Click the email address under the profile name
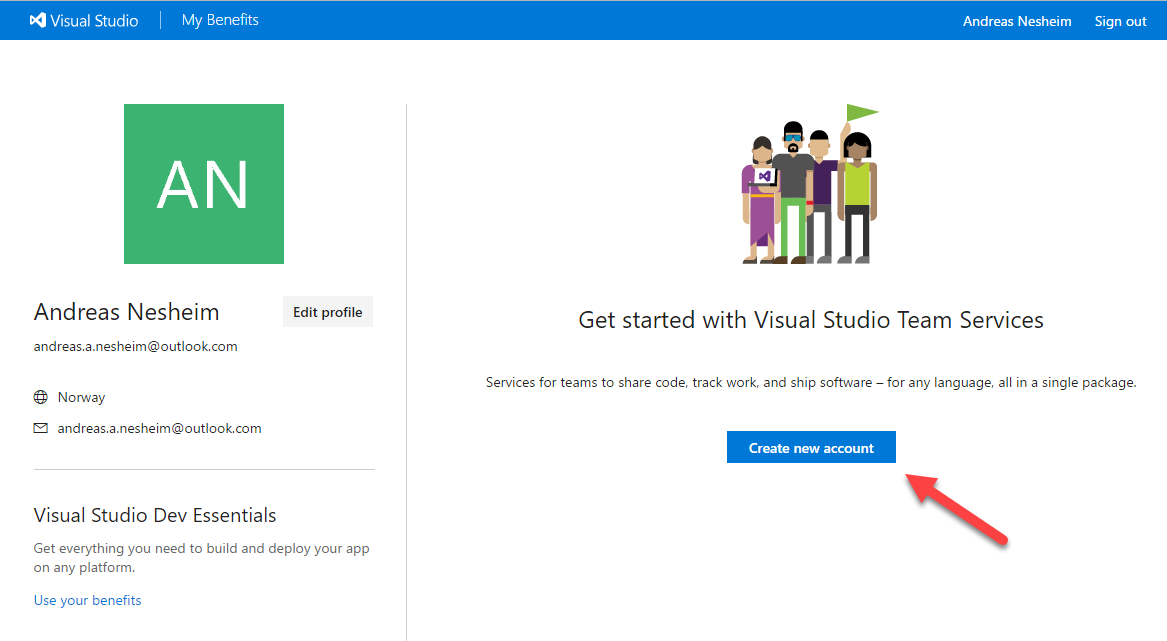The width and height of the screenshot is (1167, 641). point(135,346)
